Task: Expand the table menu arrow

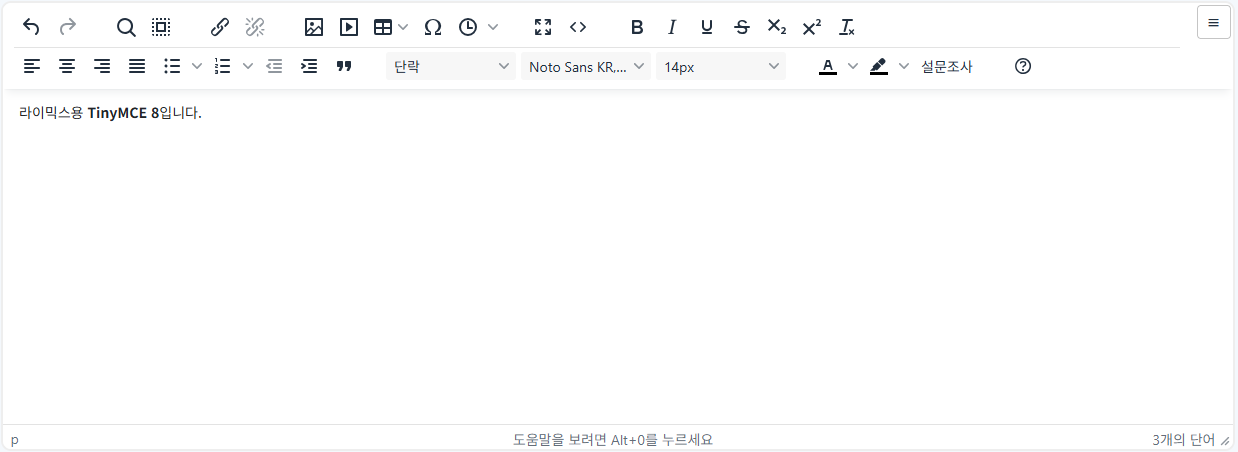Action: pos(403,27)
